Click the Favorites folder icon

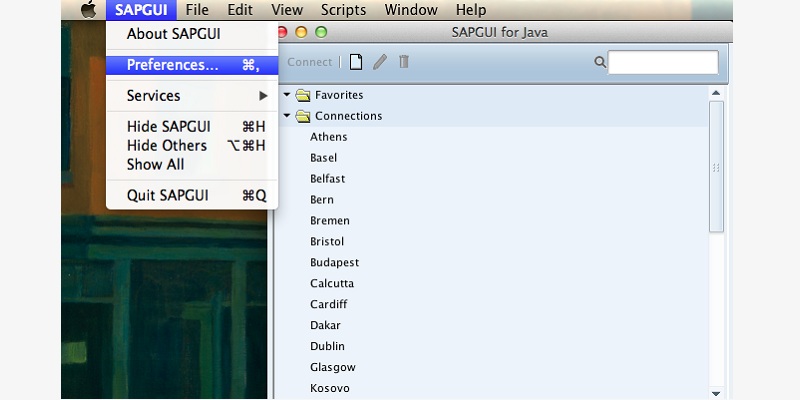[x=303, y=95]
